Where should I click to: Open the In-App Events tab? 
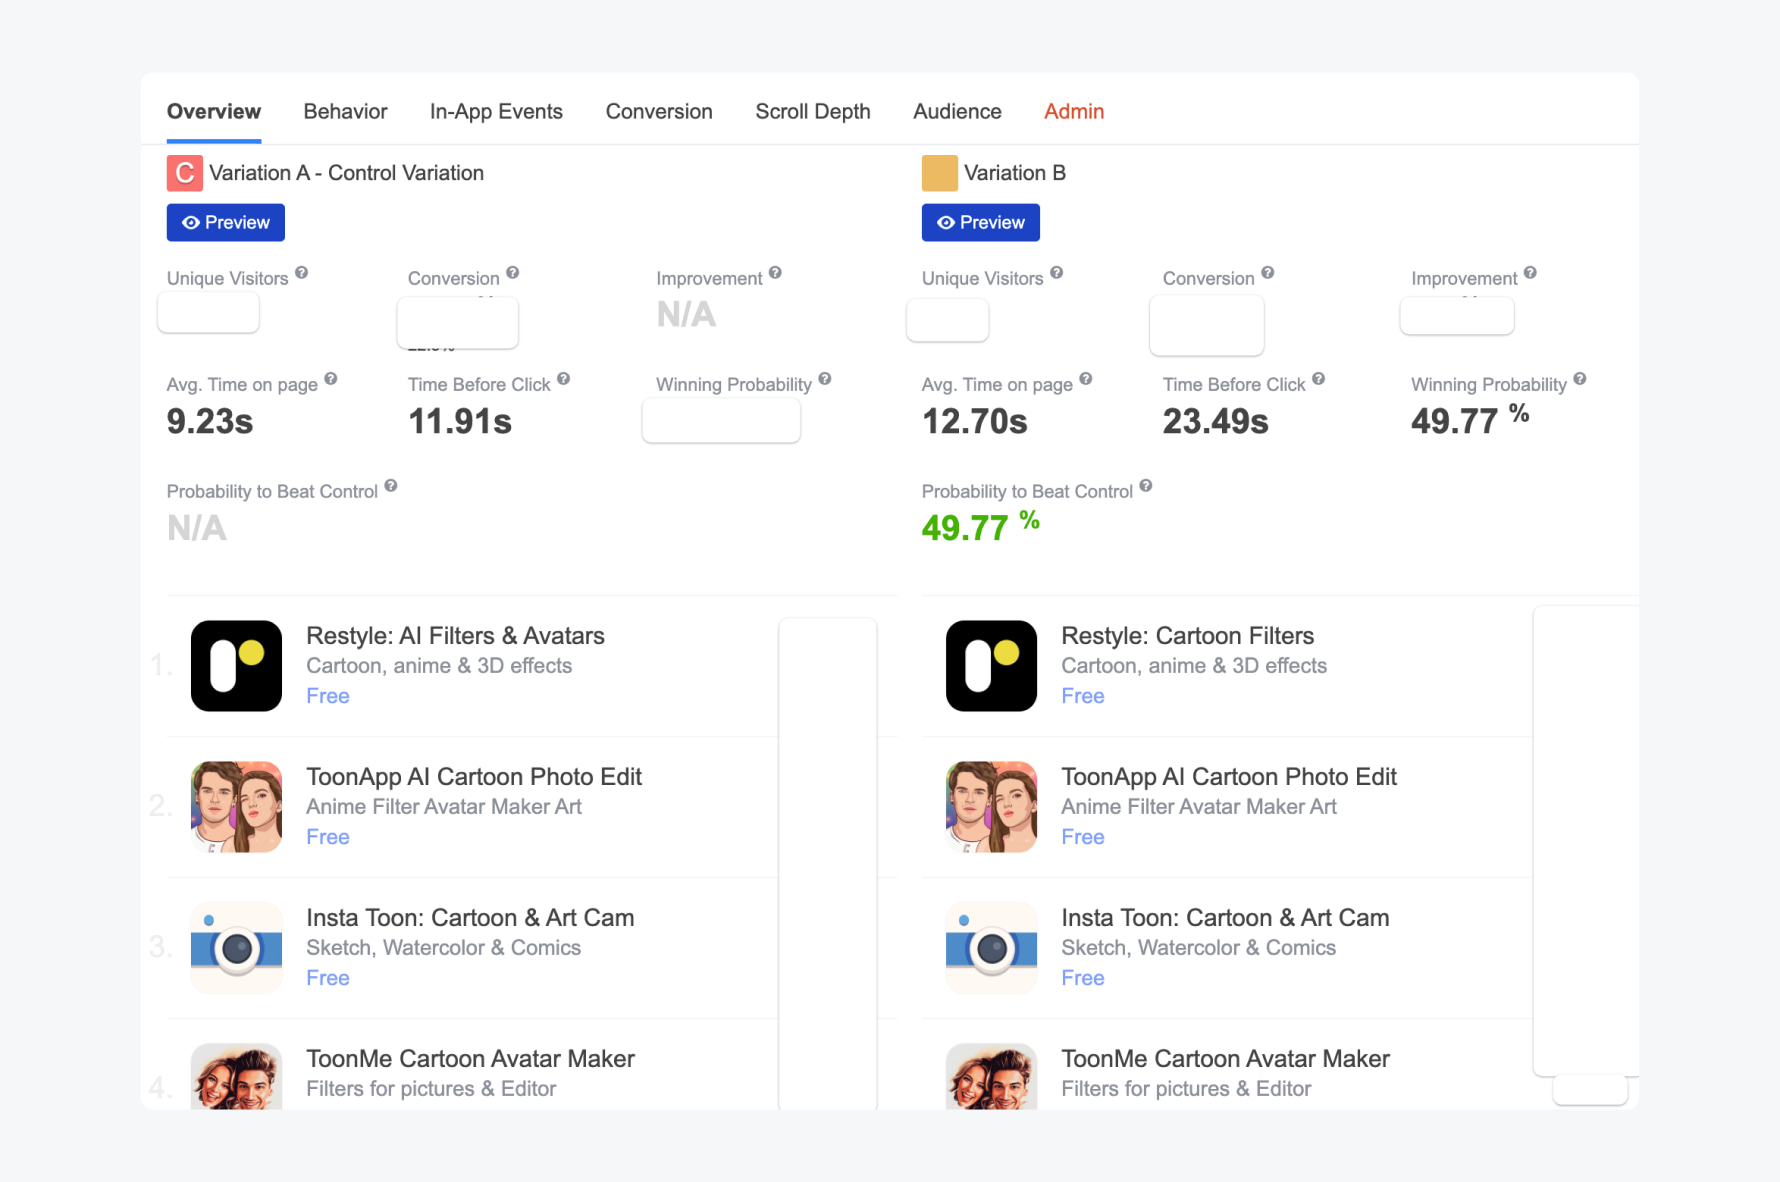coord(496,112)
